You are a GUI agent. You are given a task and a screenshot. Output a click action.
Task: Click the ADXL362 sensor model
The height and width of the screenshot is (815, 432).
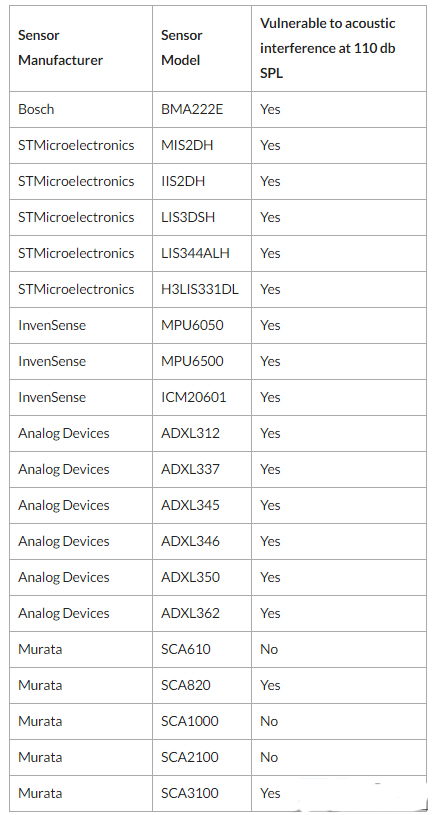(190, 613)
